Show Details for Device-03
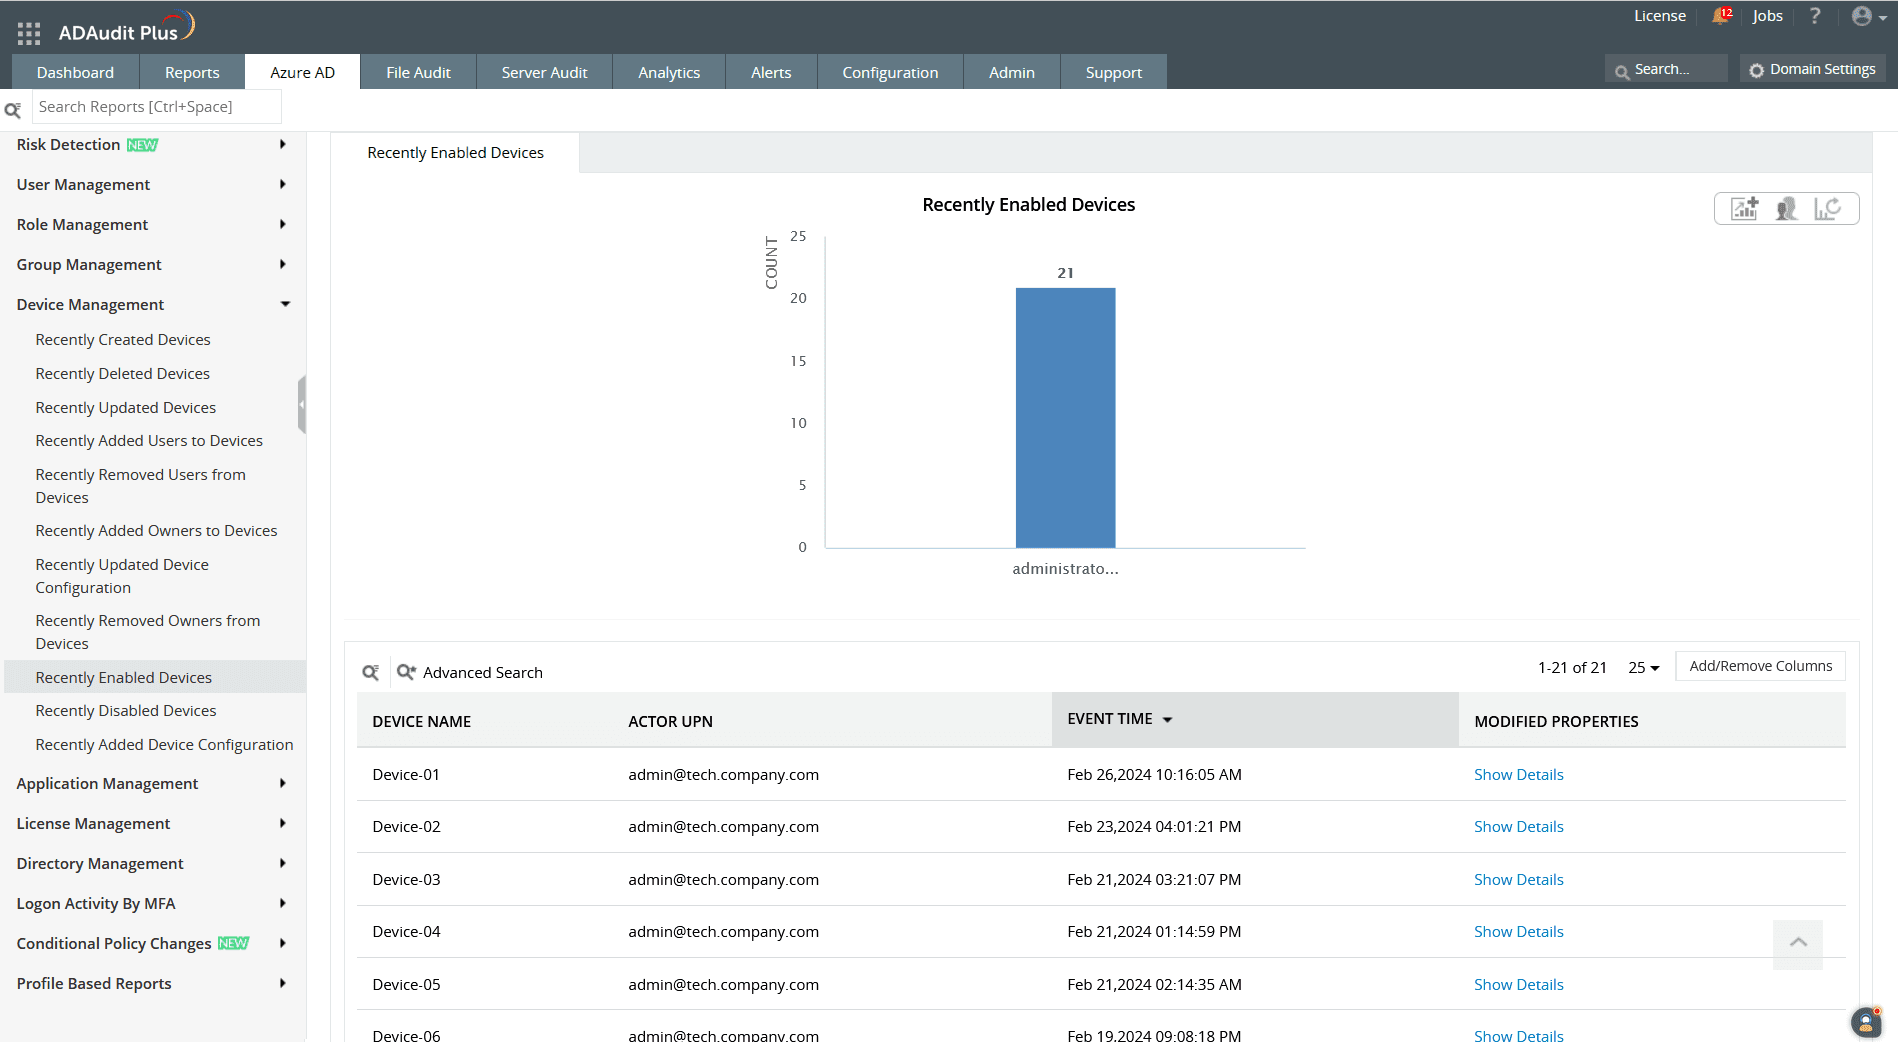Image resolution: width=1898 pixels, height=1042 pixels. [1518, 880]
